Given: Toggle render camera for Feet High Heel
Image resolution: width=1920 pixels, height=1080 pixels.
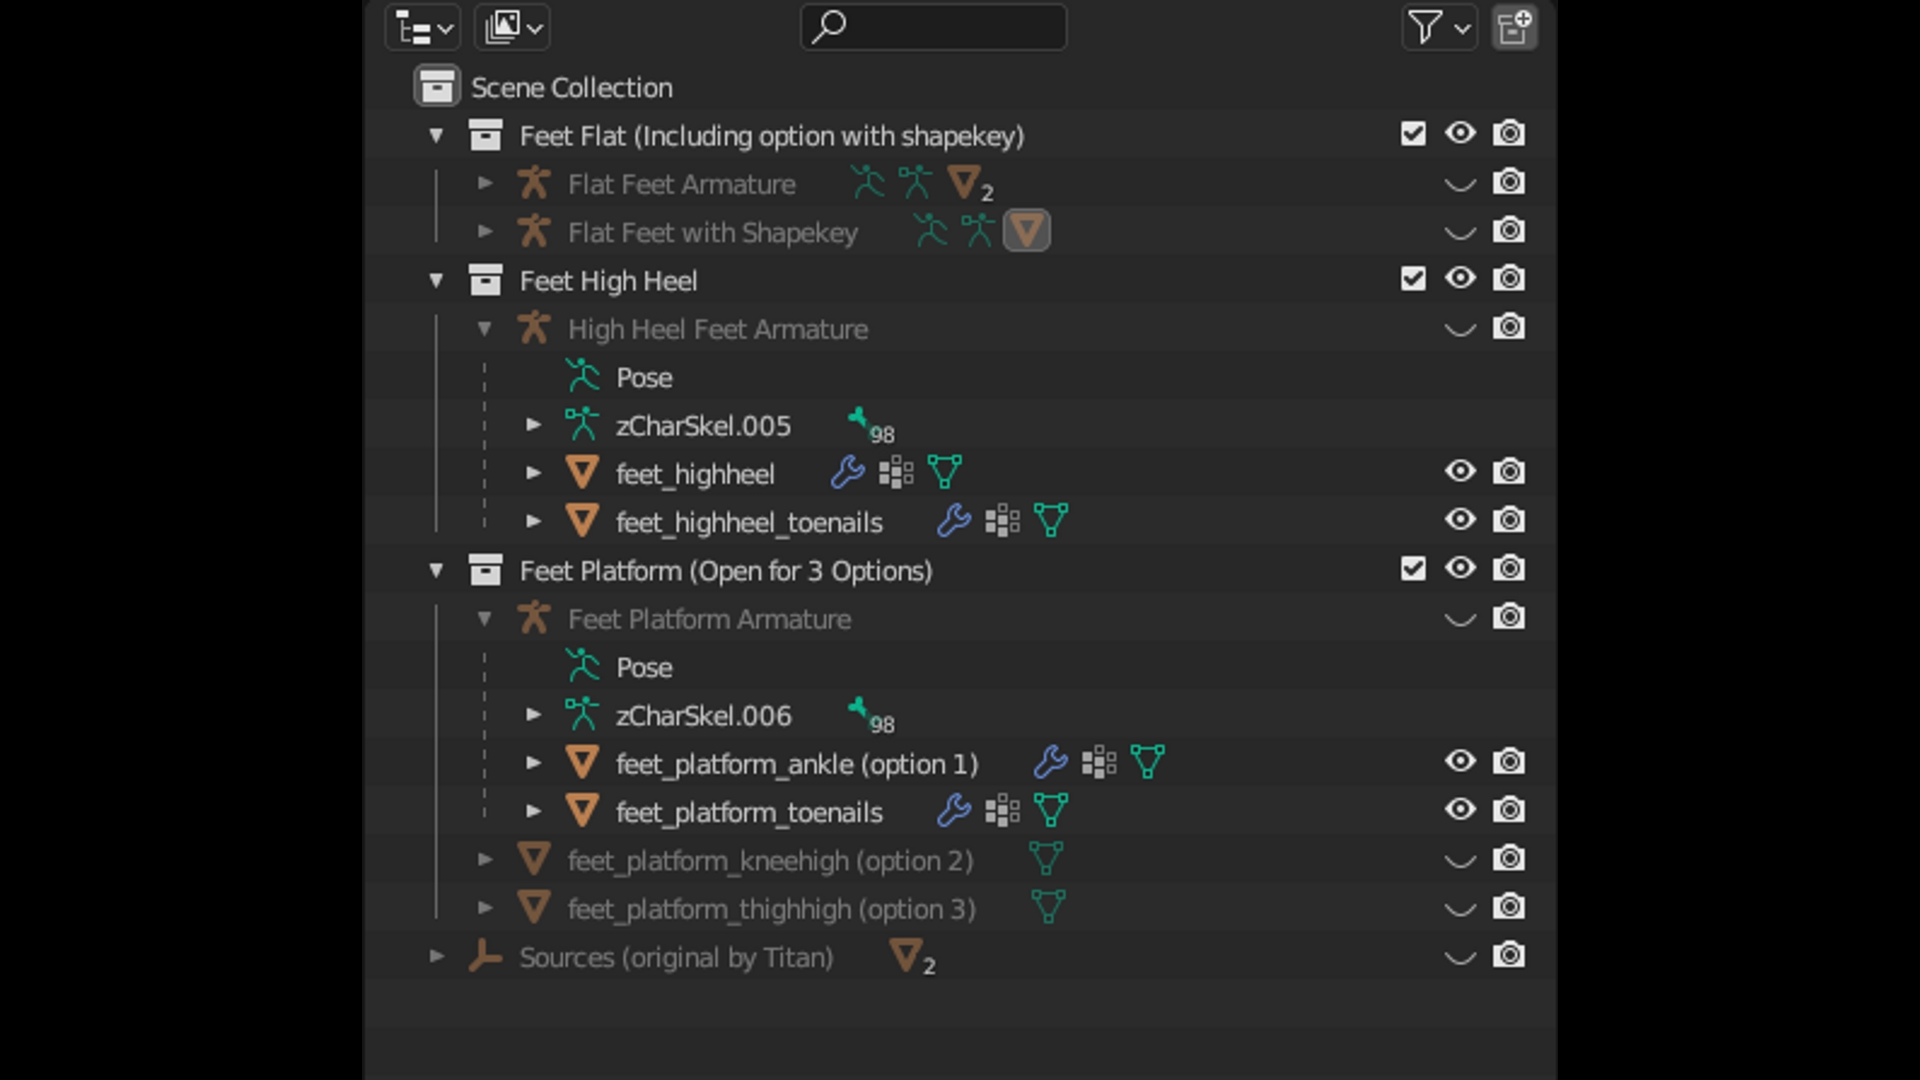Looking at the screenshot, I should (1509, 278).
